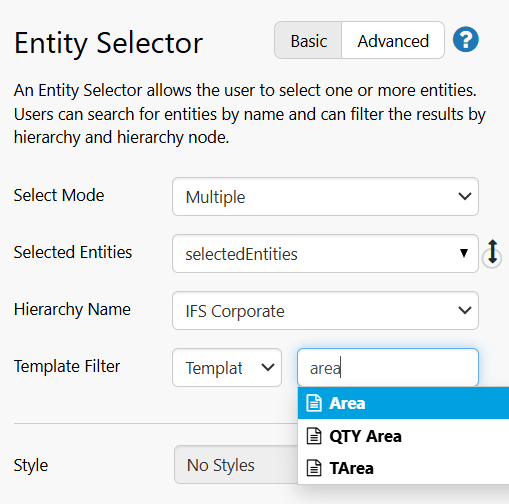Image resolution: width=509 pixels, height=504 pixels.
Task: Open the selectedEntities dropdown
Action: pyautogui.click(x=325, y=253)
